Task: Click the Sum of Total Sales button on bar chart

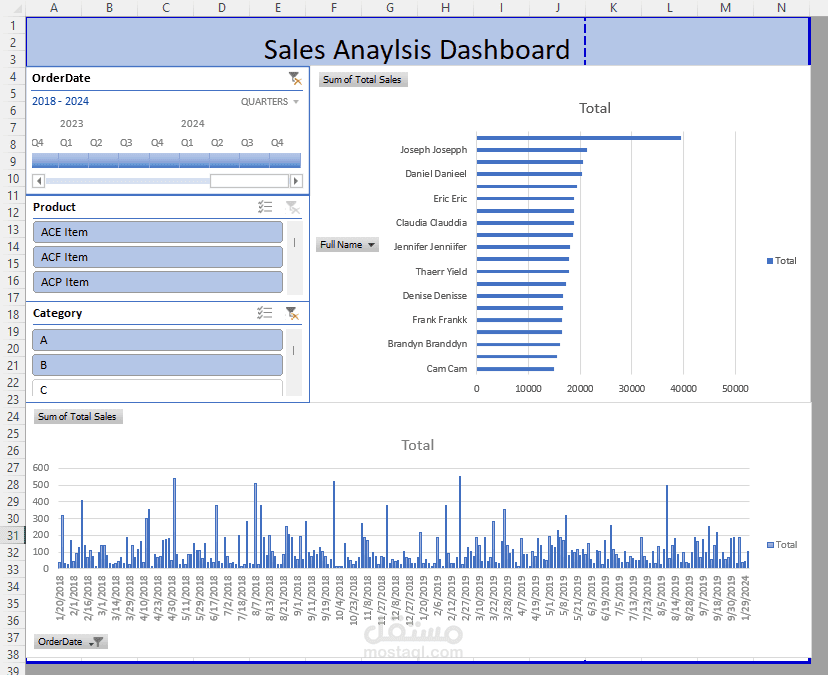Action: [x=363, y=80]
